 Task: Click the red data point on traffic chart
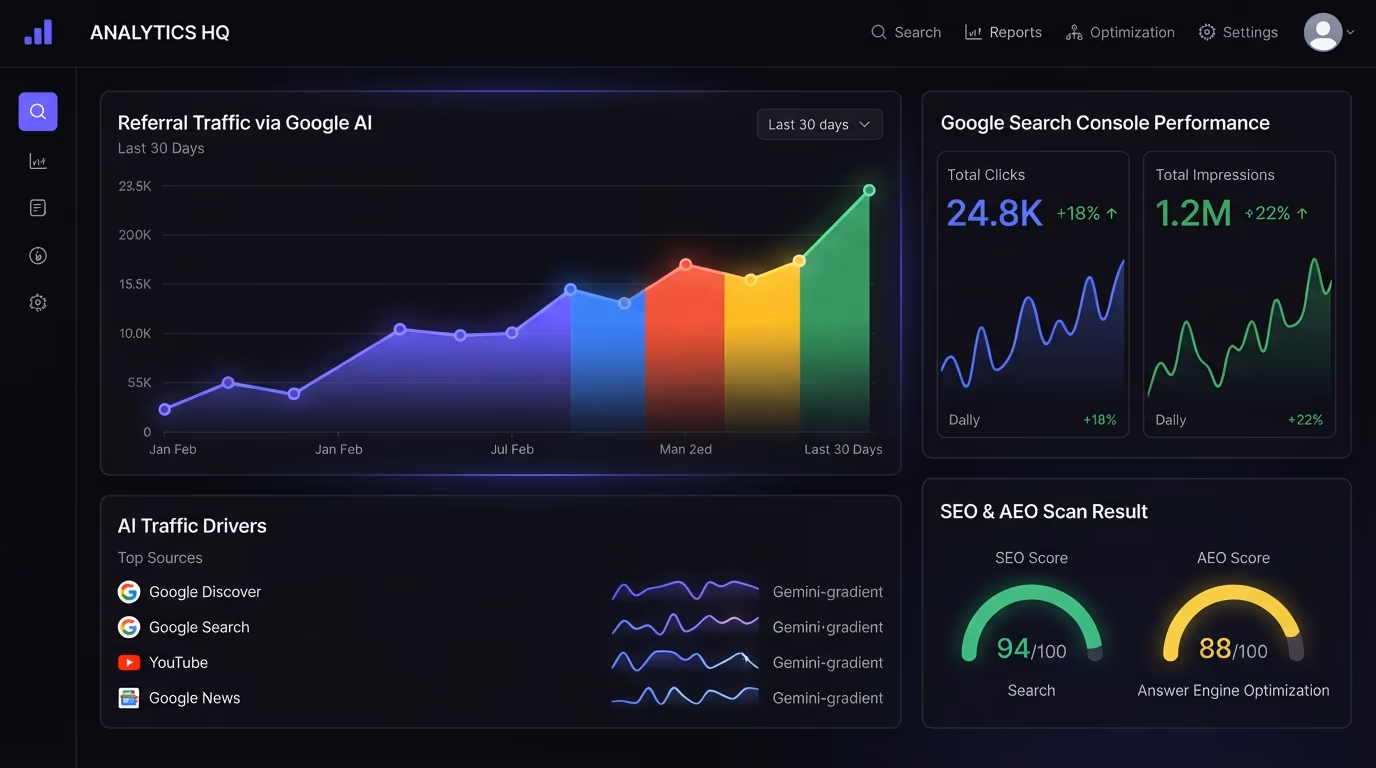pos(686,265)
